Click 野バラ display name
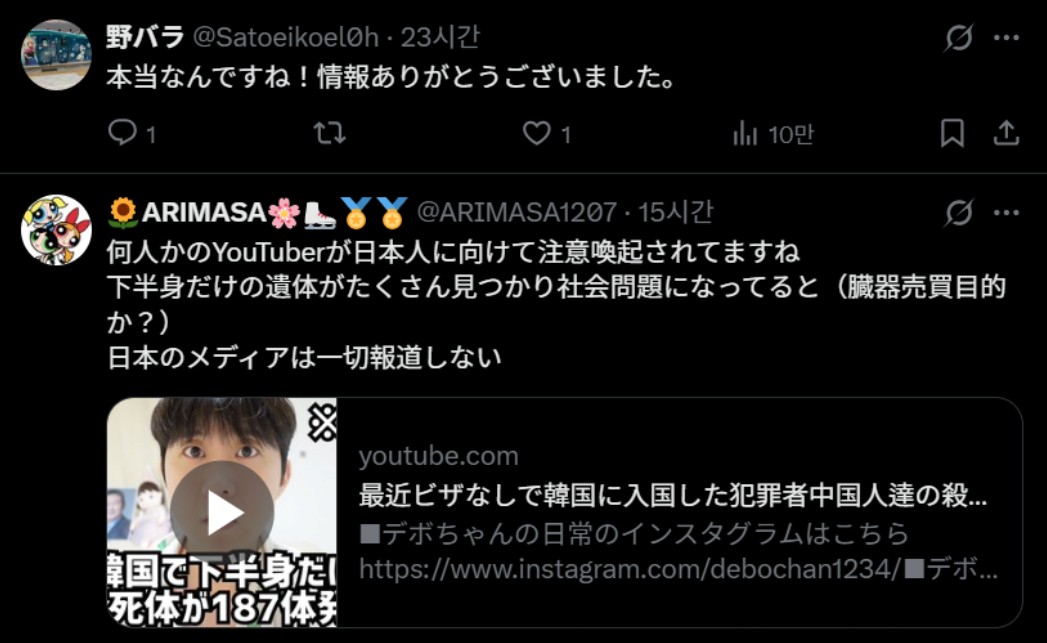Viewport: 1047px width, 643px height. [x=145, y=37]
